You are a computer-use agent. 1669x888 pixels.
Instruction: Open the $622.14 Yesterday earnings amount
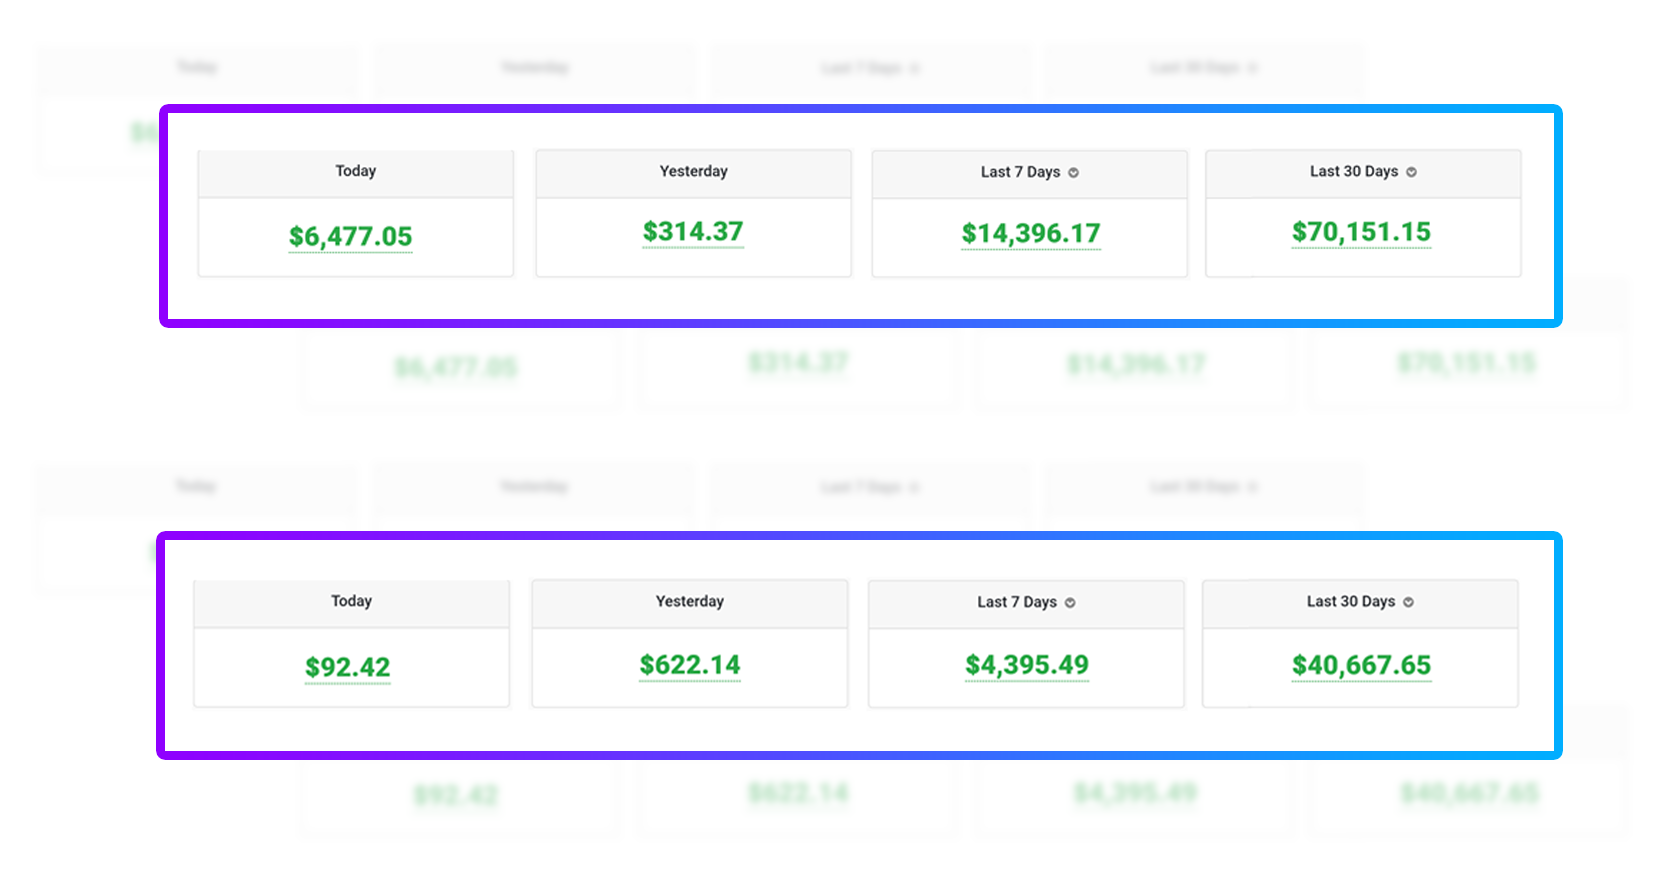[690, 665]
